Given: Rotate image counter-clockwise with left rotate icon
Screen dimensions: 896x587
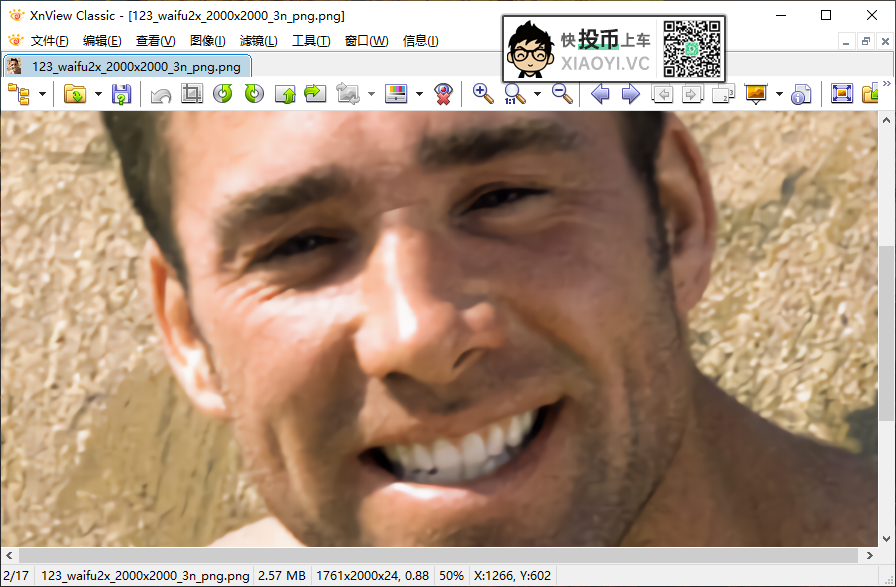Looking at the screenshot, I should coord(223,93).
